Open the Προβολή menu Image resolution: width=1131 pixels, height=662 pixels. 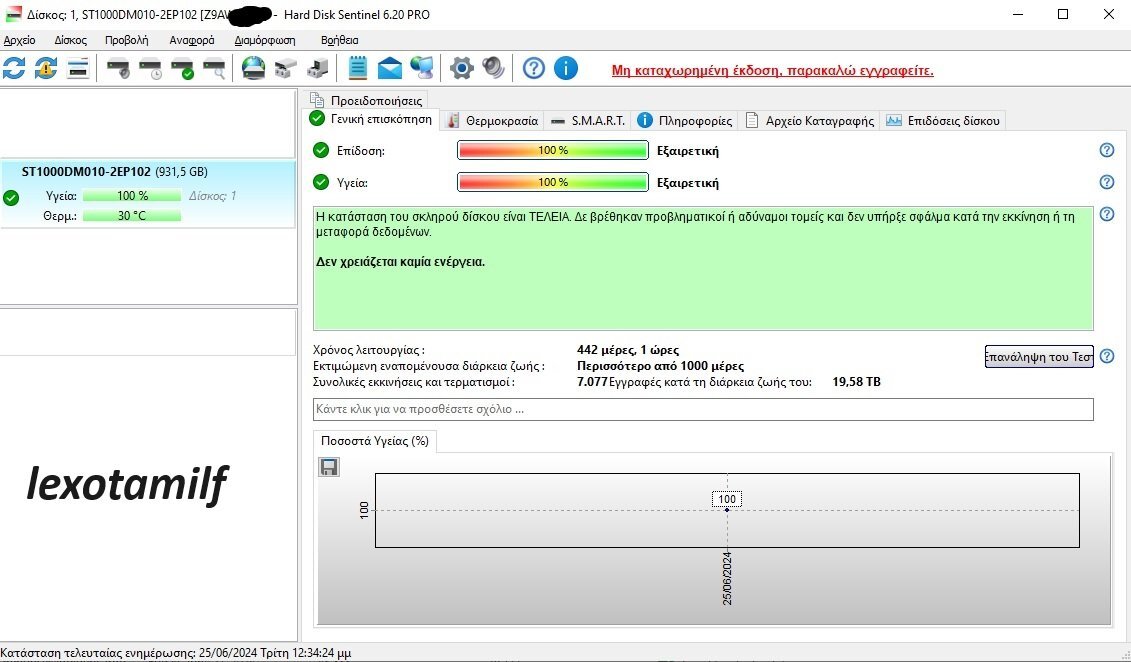pos(126,40)
